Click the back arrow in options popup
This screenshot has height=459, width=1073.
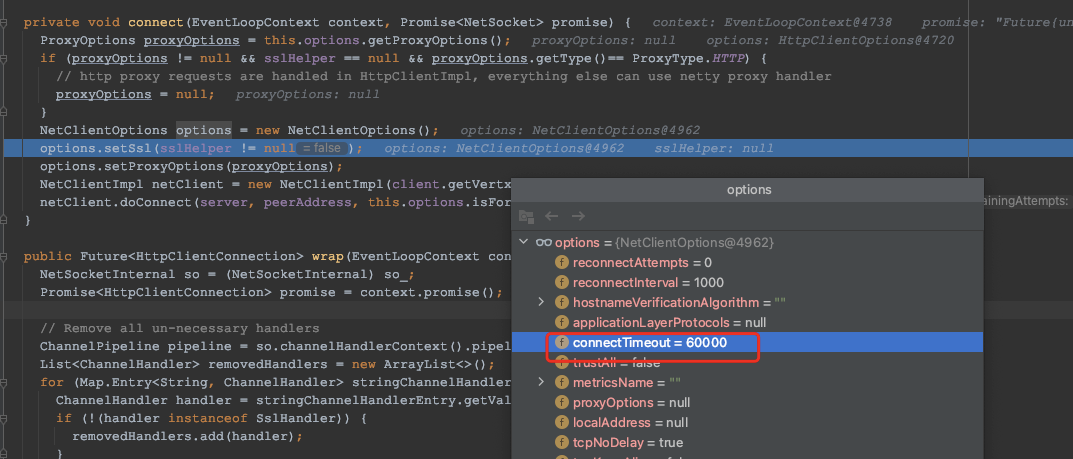click(552, 216)
